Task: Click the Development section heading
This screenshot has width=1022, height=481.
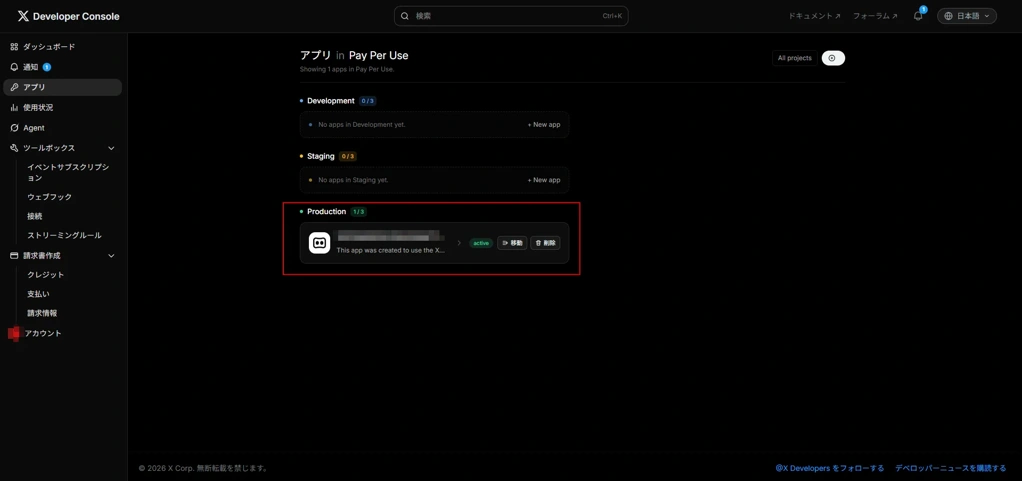Action: [x=331, y=101]
